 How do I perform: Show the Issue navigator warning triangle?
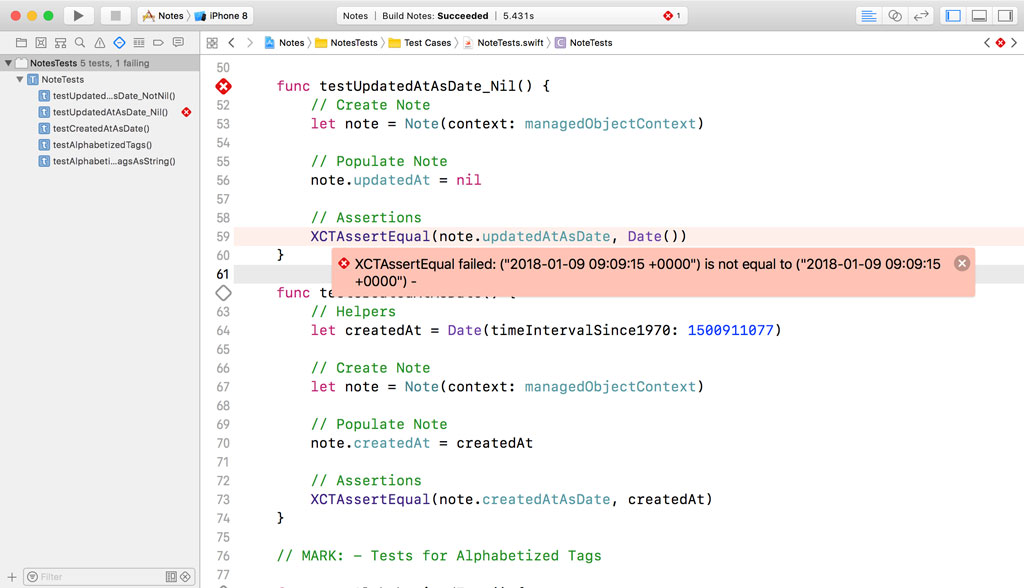[x=99, y=42]
